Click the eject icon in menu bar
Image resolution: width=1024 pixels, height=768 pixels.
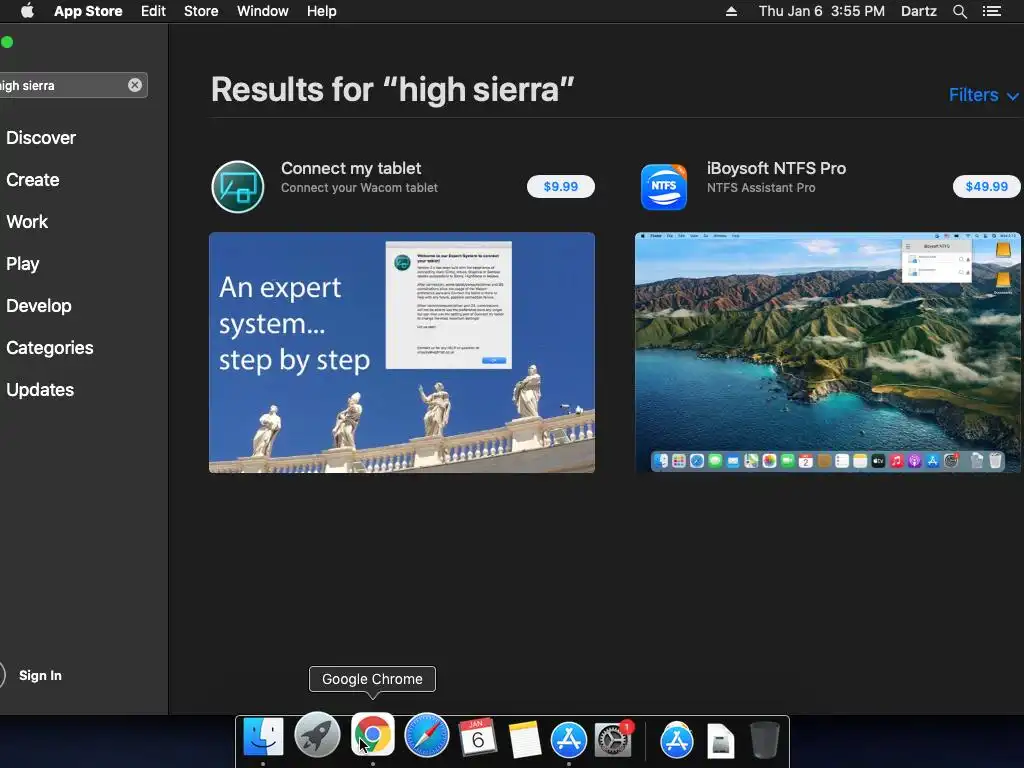pos(731,11)
